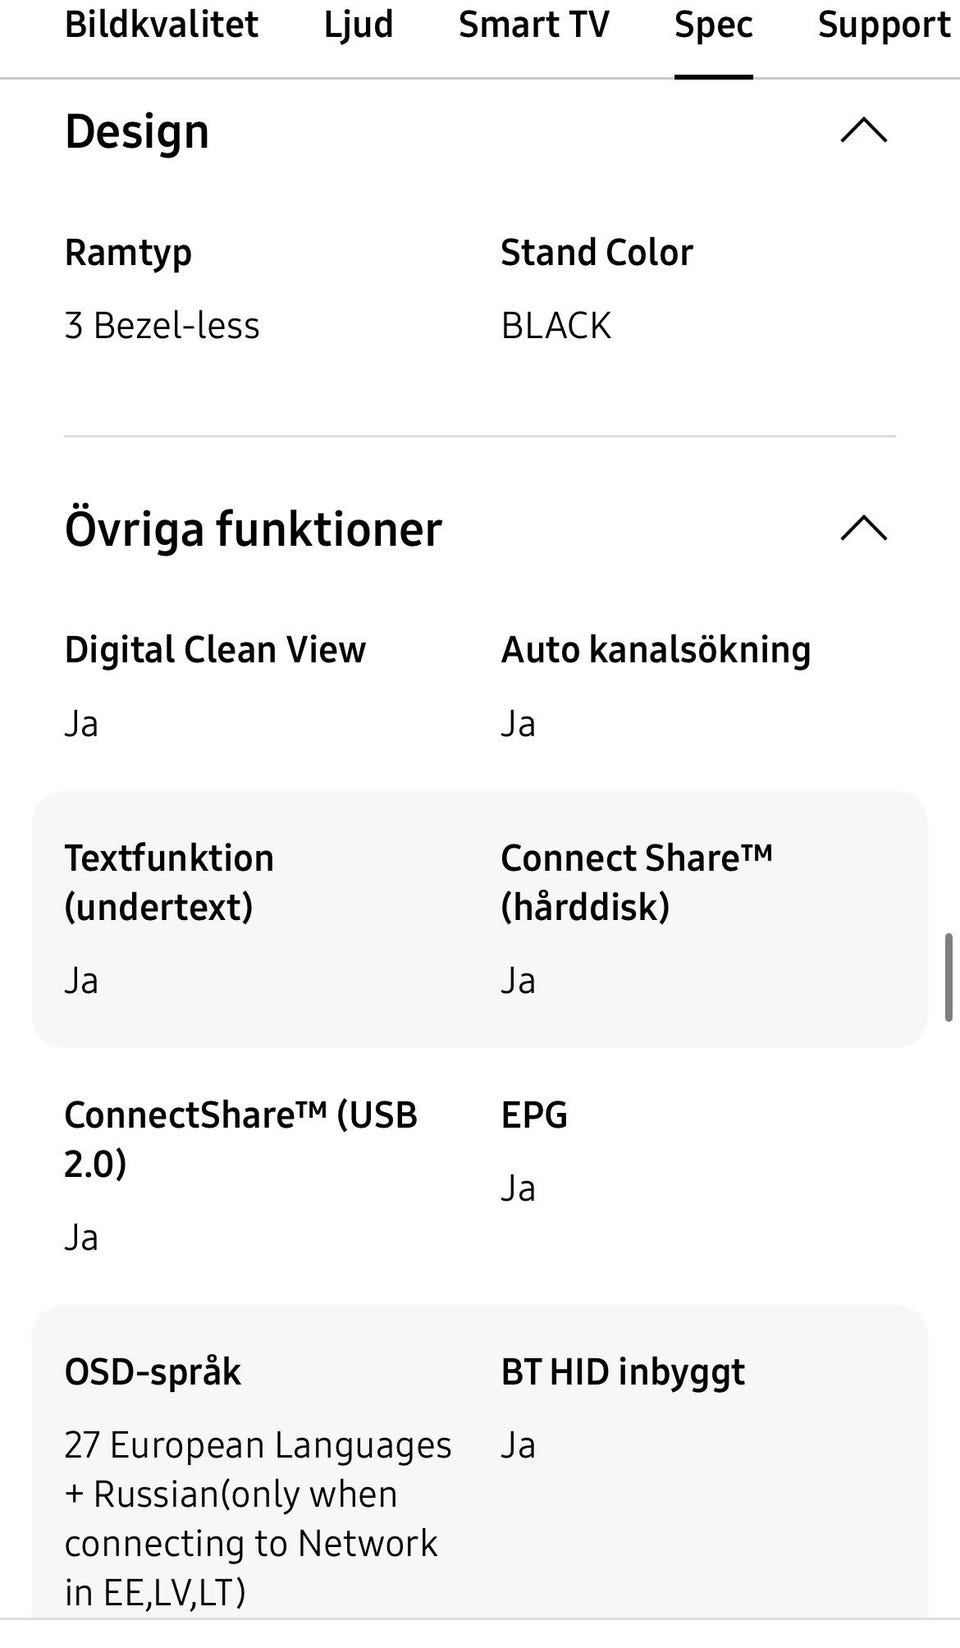Viewport: 960px width, 1648px height.
Task: Tap the EPG spec label
Action: 534,1115
